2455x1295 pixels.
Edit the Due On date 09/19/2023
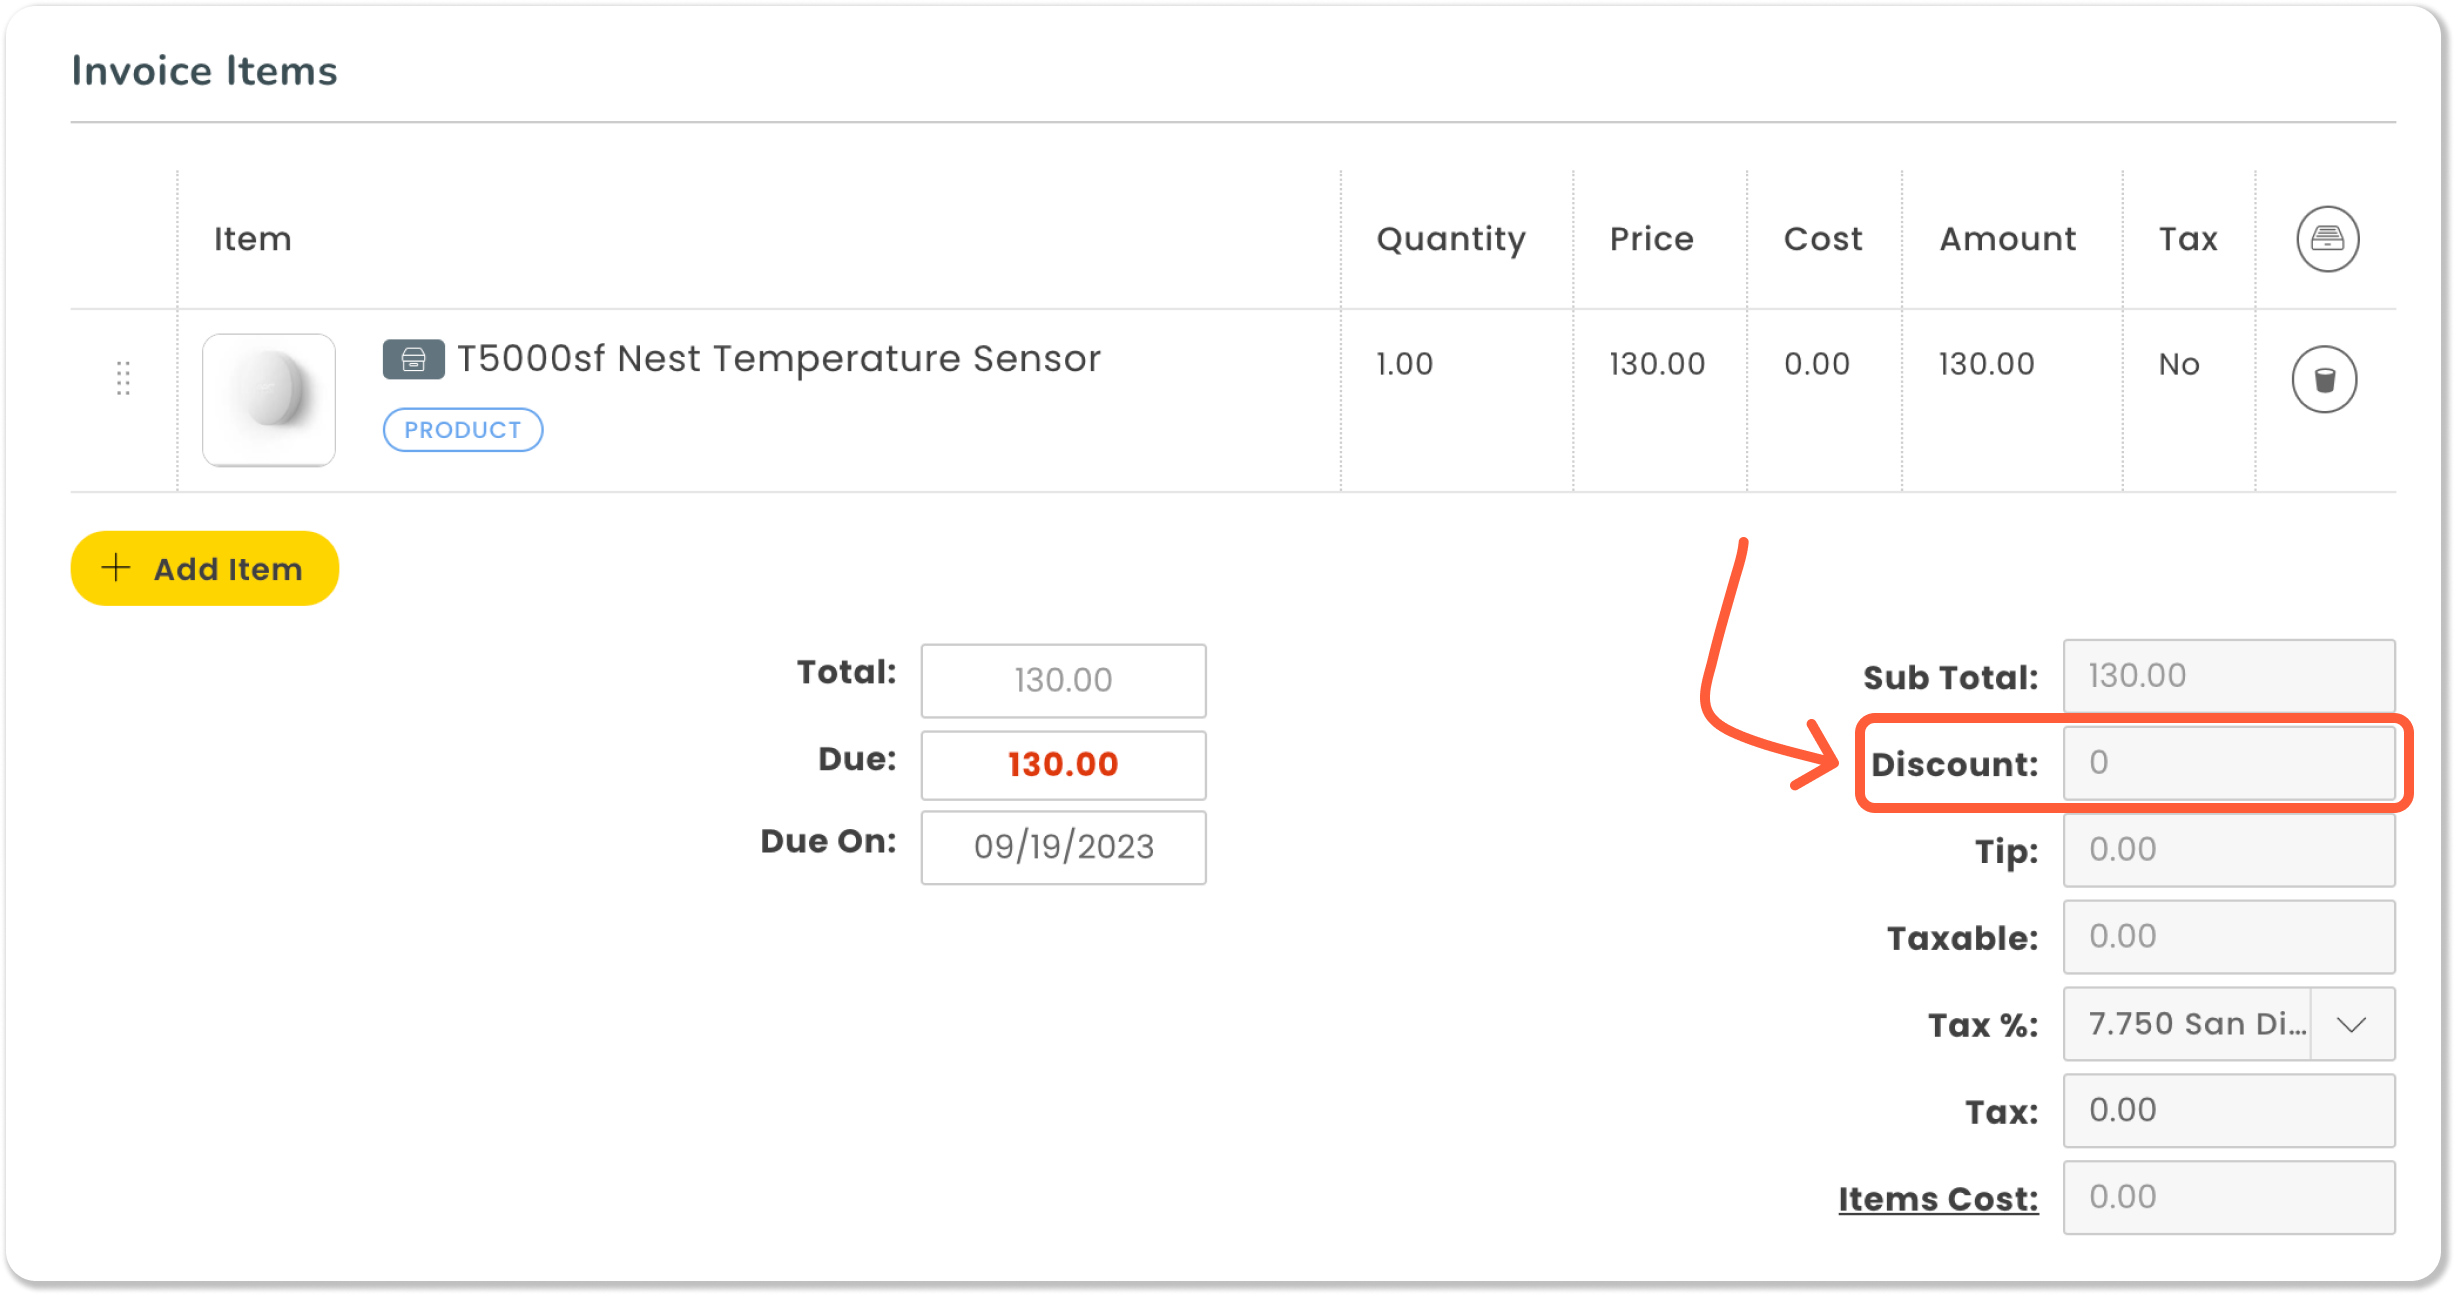1063,847
